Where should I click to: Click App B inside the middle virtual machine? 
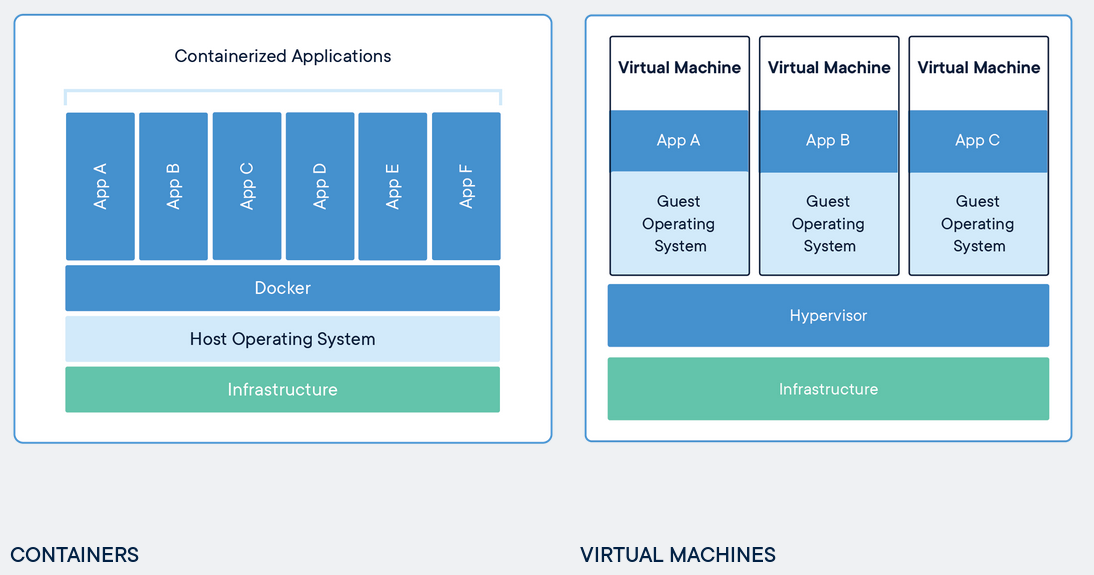828,140
